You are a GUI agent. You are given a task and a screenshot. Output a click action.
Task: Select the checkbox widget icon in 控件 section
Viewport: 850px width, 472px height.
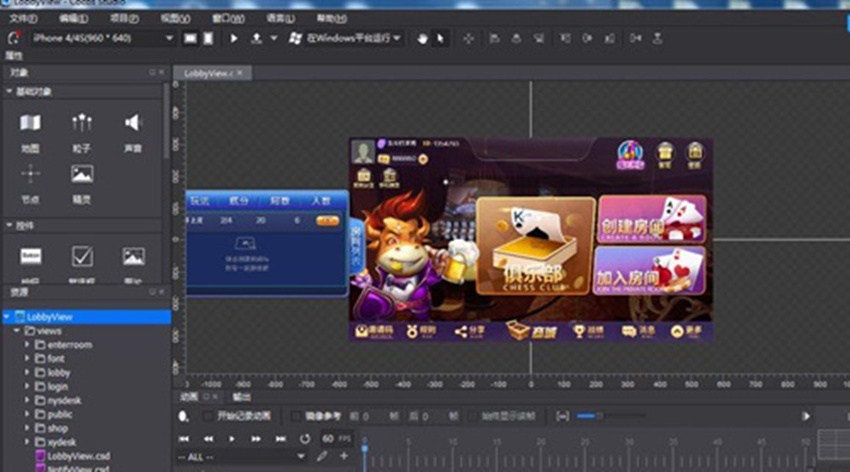82,257
